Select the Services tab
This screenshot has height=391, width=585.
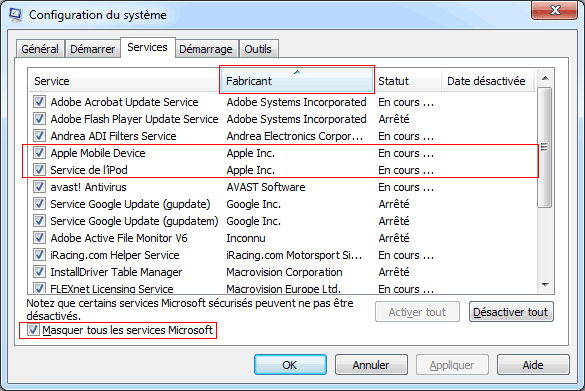147,47
